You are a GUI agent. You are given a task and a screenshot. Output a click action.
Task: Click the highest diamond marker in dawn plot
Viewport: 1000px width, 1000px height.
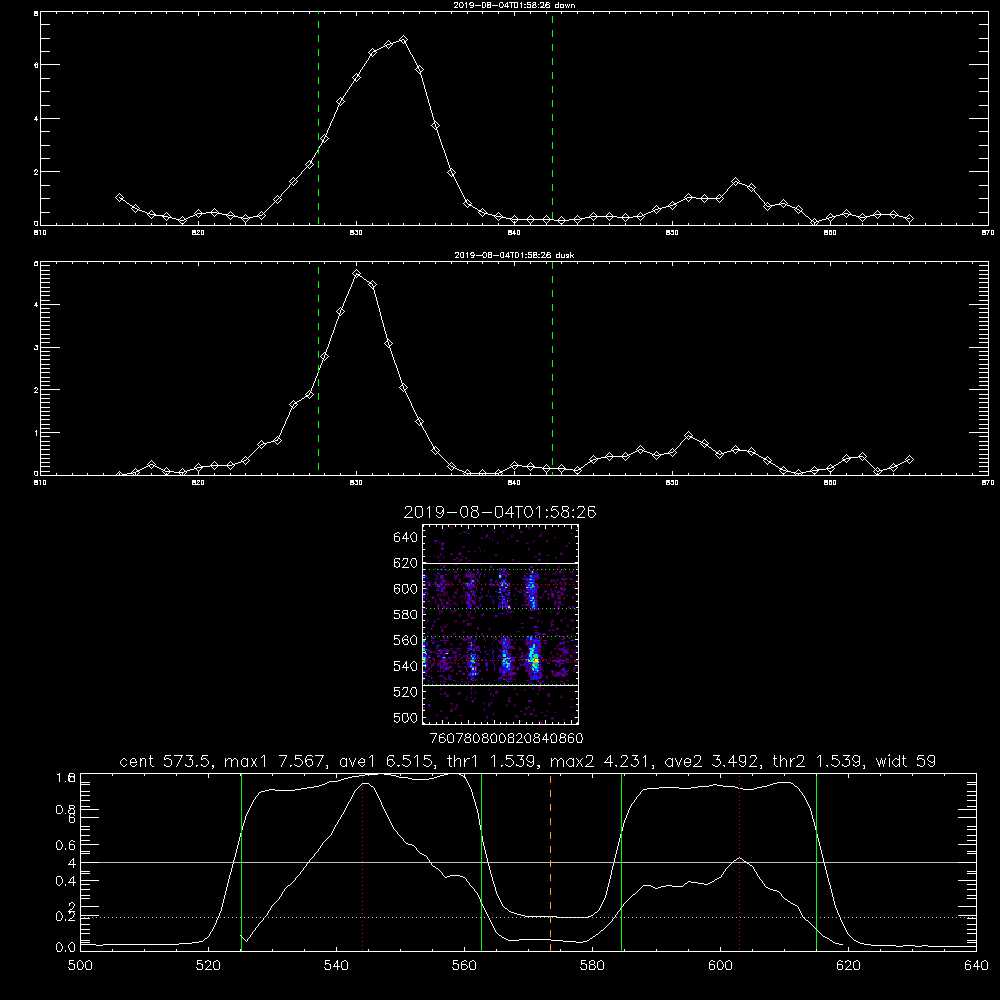(x=403, y=40)
